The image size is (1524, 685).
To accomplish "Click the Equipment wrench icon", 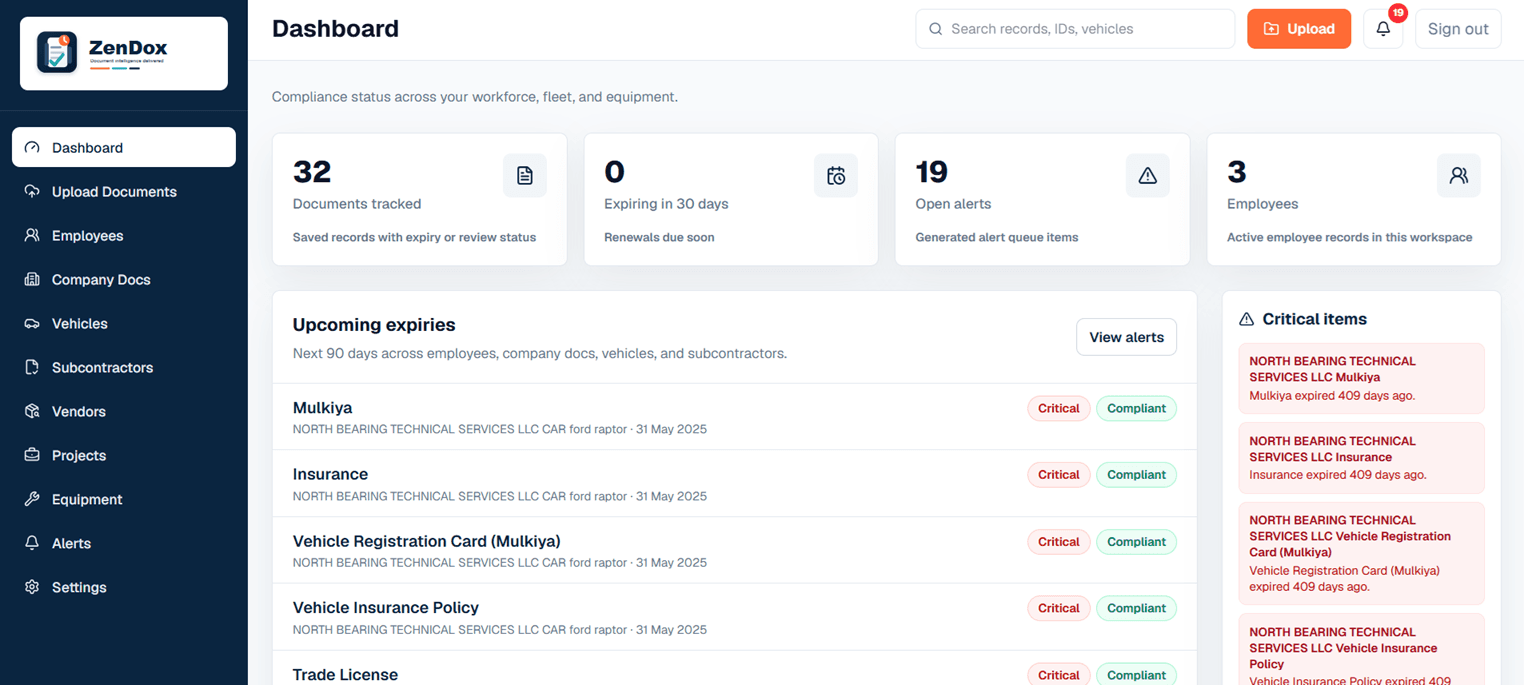I will pos(32,499).
